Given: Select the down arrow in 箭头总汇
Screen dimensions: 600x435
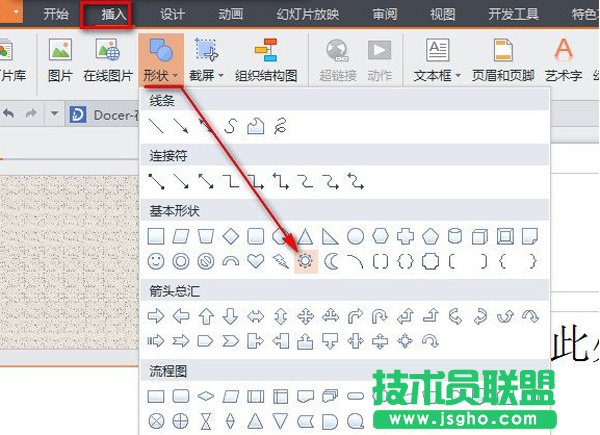Looking at the screenshot, I should click(231, 316).
